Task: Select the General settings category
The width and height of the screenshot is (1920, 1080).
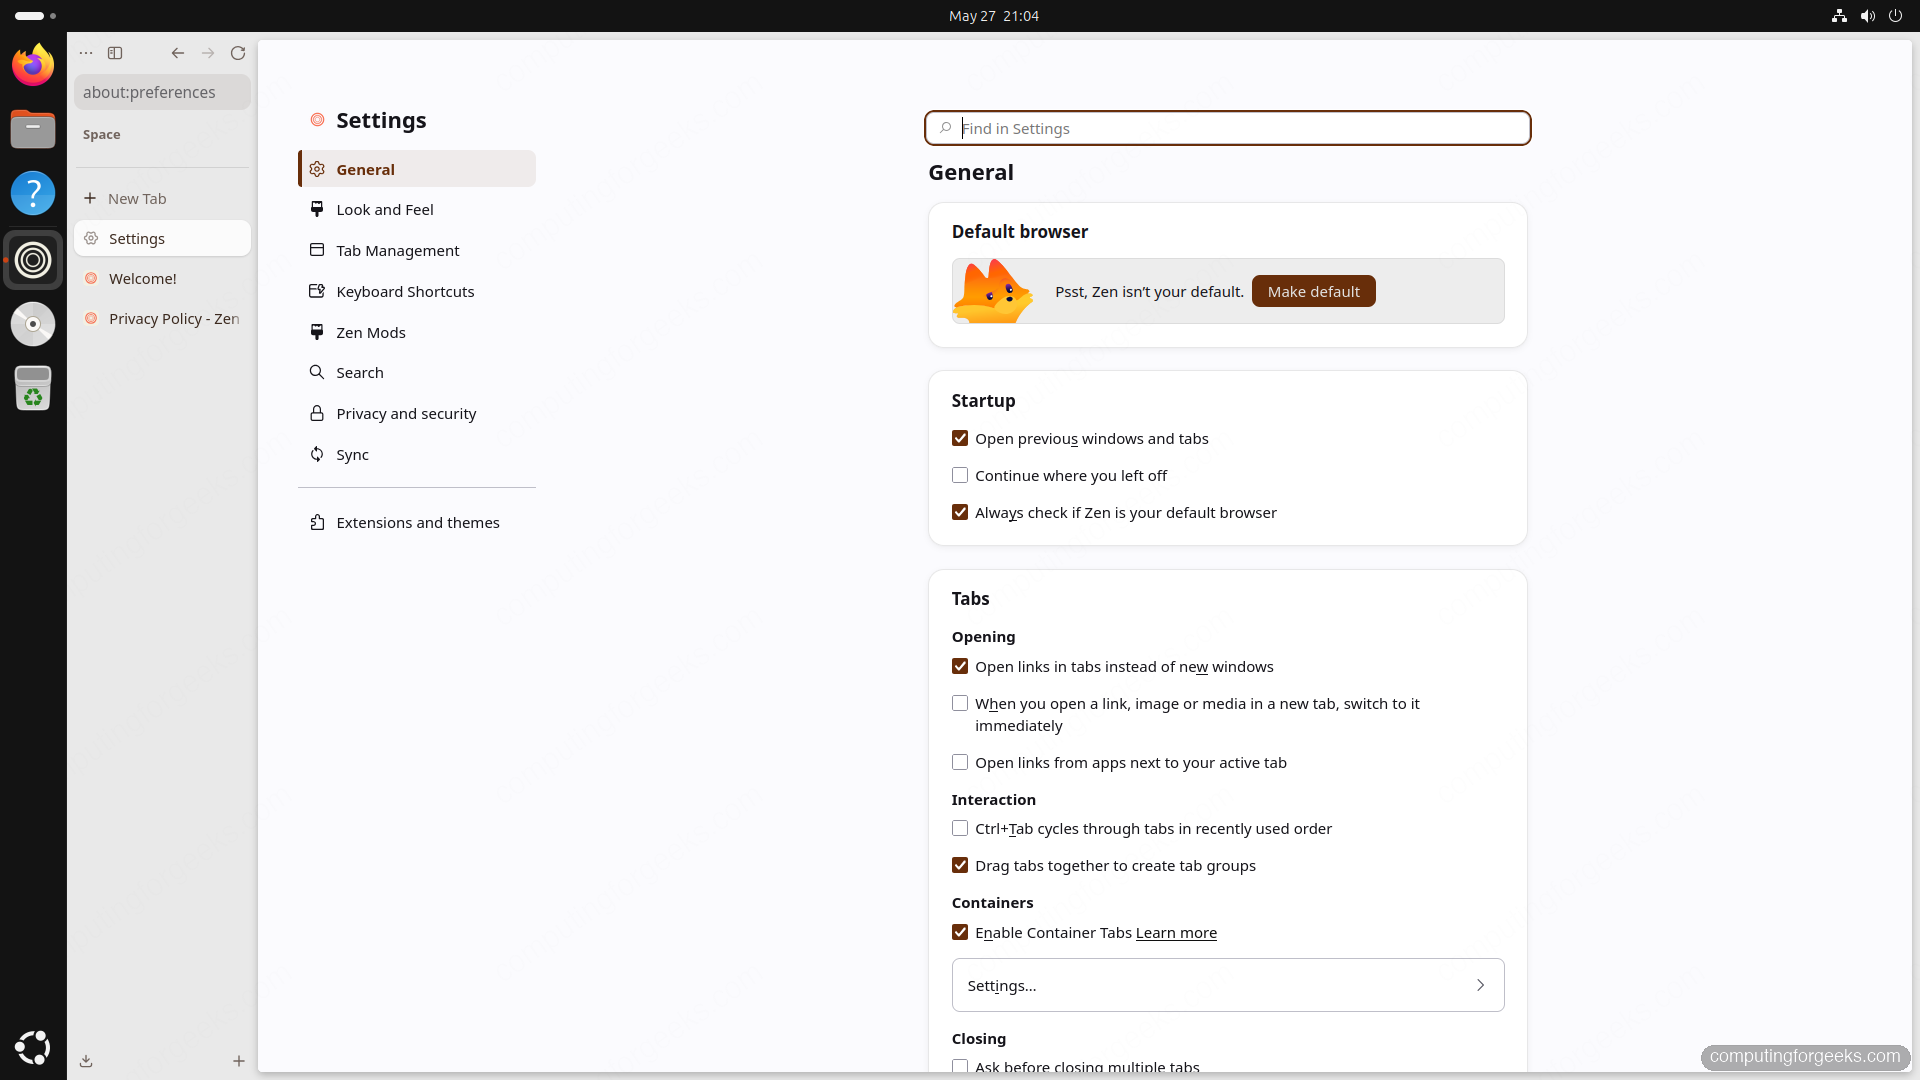Action: 417,169
